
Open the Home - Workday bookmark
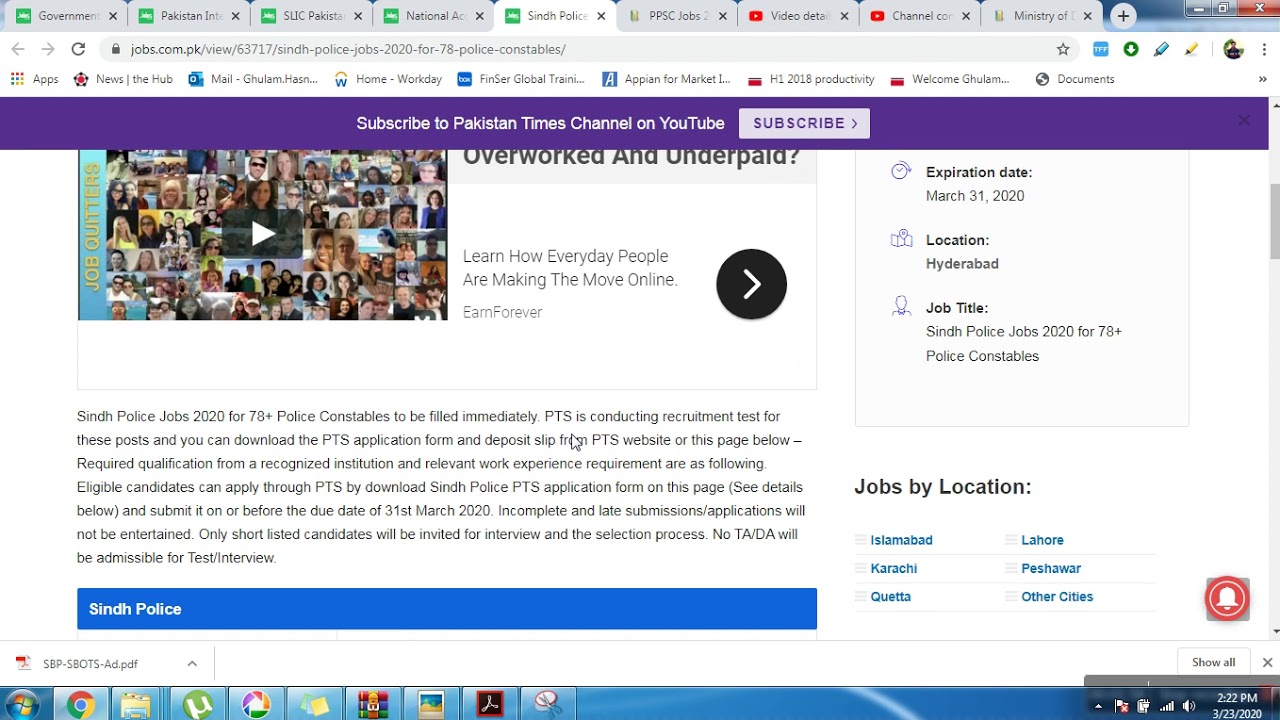(x=388, y=79)
